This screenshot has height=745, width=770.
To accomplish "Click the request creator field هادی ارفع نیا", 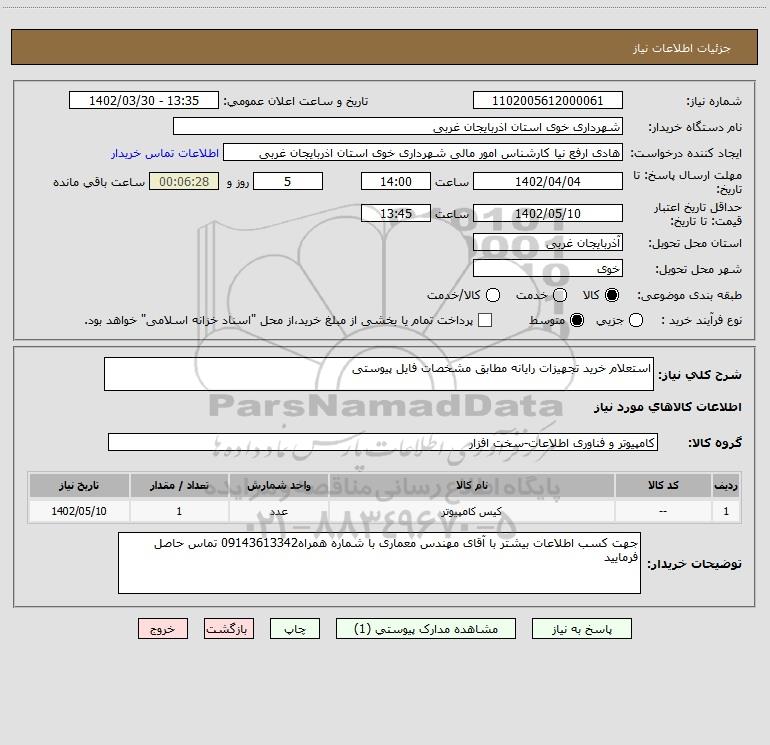I will (423, 153).
